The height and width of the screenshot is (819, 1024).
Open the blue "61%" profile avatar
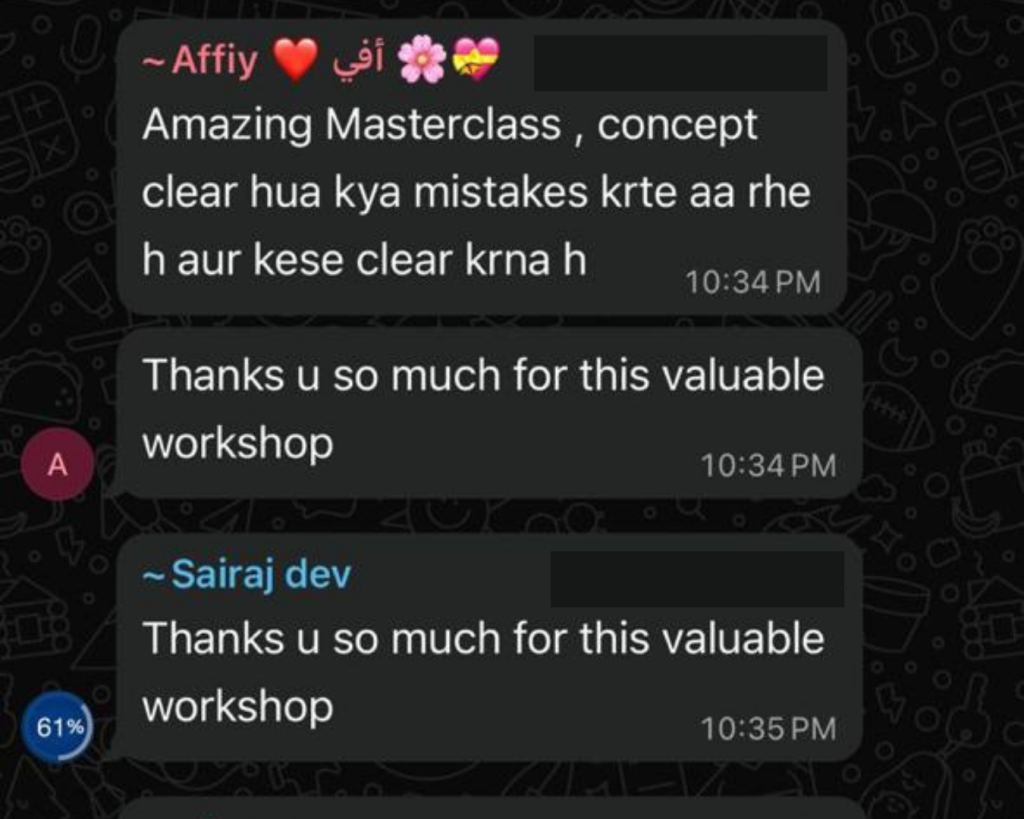pos(57,726)
